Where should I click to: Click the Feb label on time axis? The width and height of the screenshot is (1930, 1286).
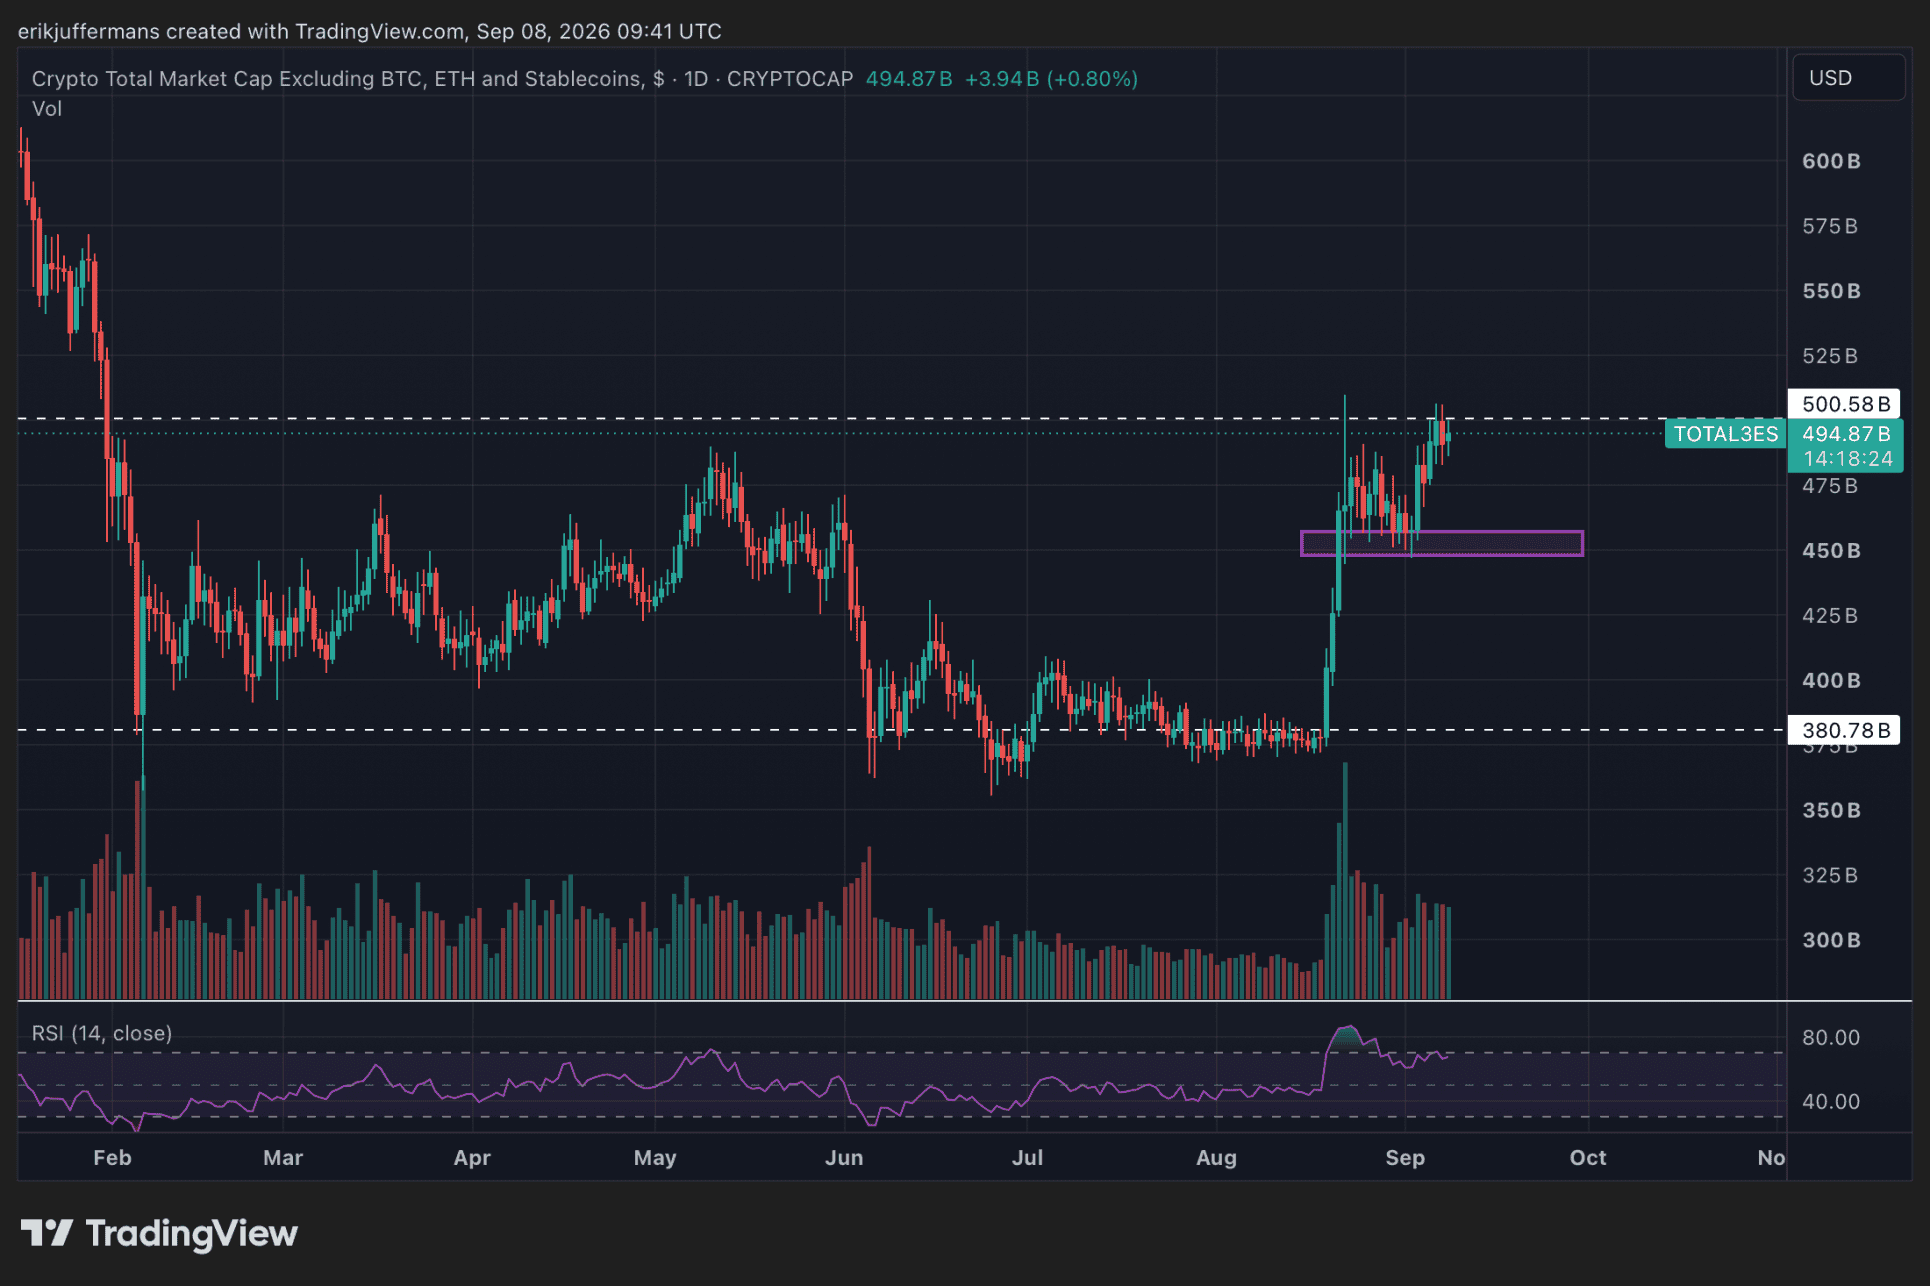coord(112,1158)
